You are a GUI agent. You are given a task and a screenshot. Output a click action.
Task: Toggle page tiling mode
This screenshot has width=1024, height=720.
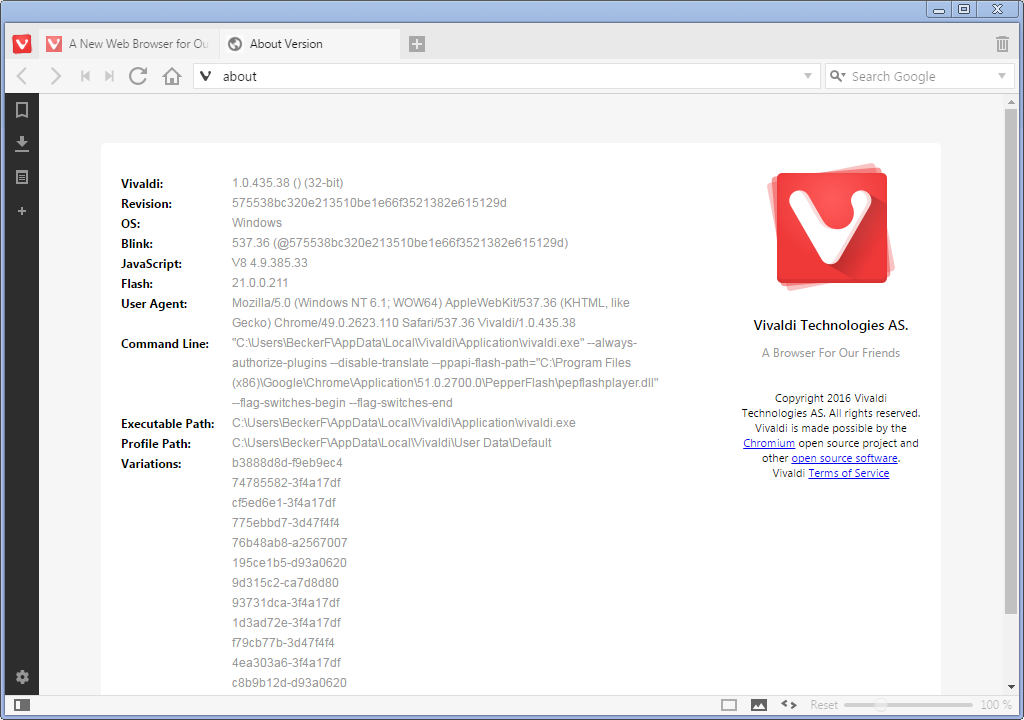pyautogui.click(x=731, y=705)
